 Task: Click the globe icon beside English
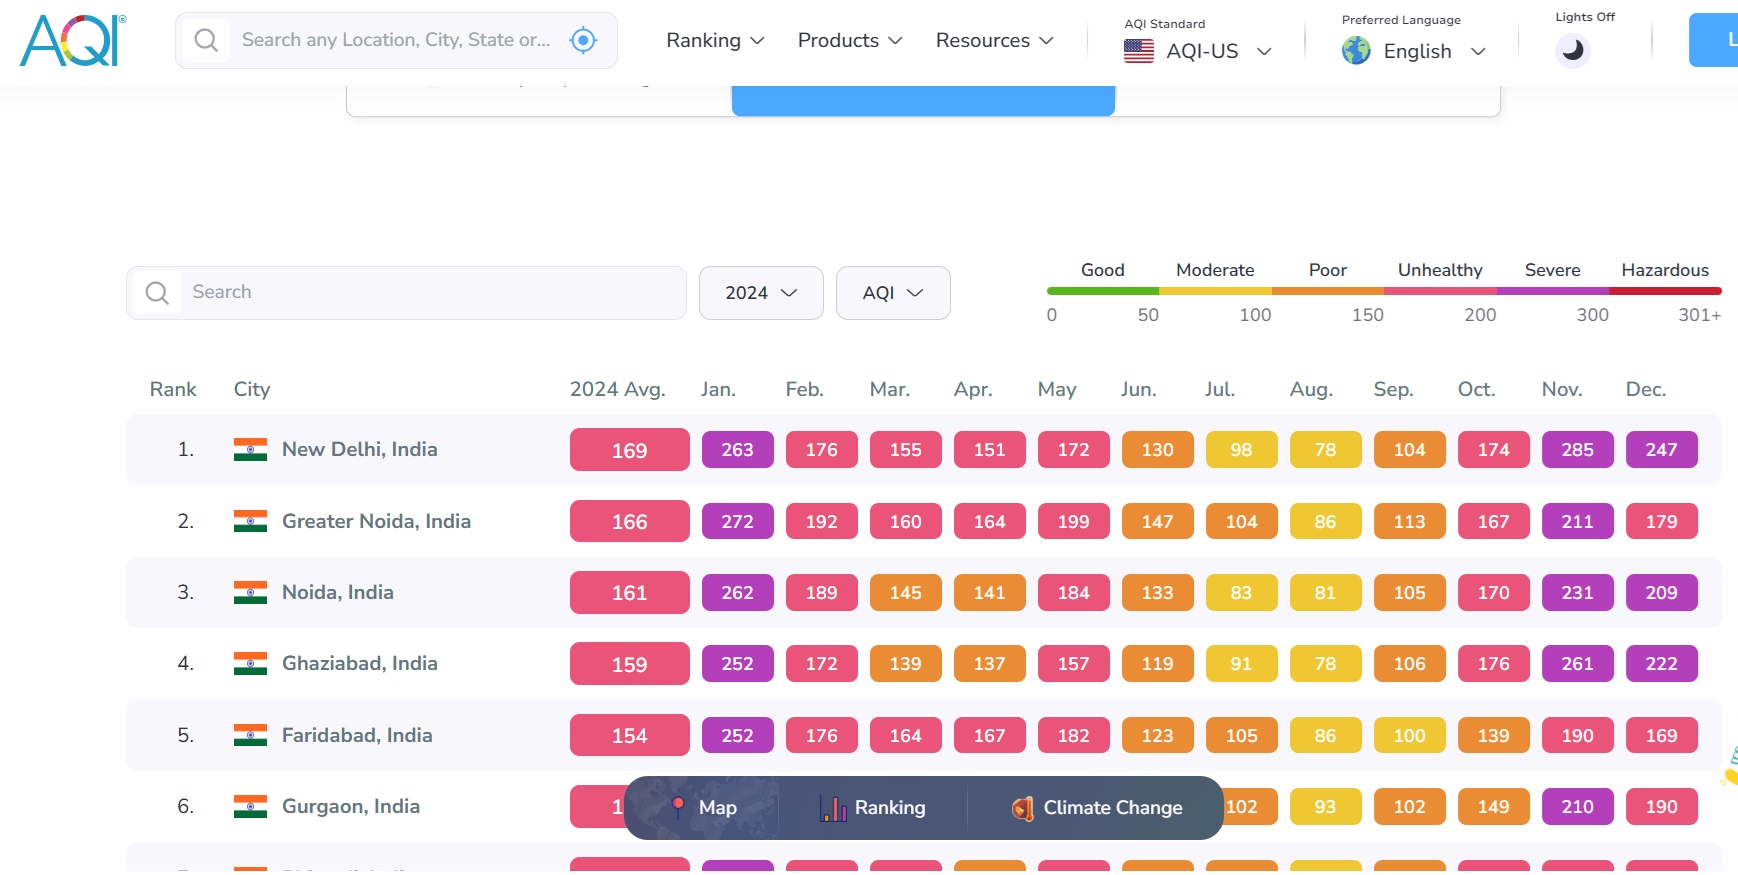coord(1356,51)
